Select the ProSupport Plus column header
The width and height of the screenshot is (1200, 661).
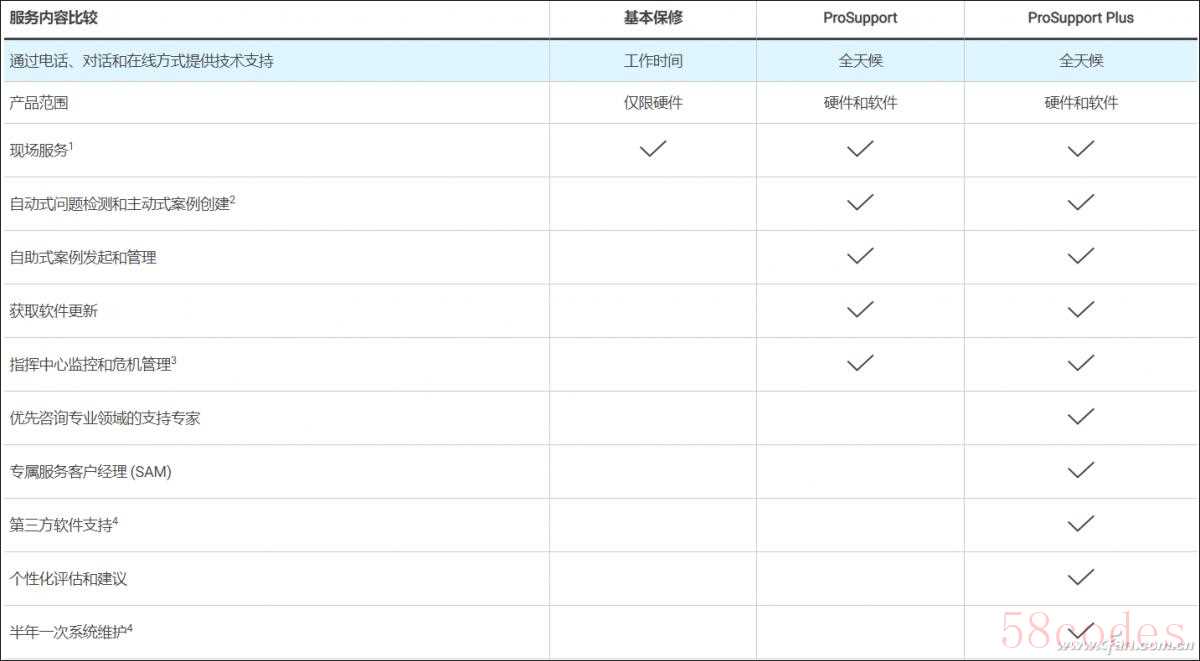pos(1081,18)
